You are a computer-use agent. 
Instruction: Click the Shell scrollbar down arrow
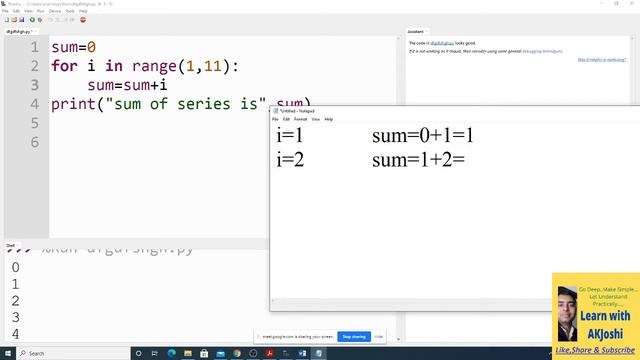(398, 339)
